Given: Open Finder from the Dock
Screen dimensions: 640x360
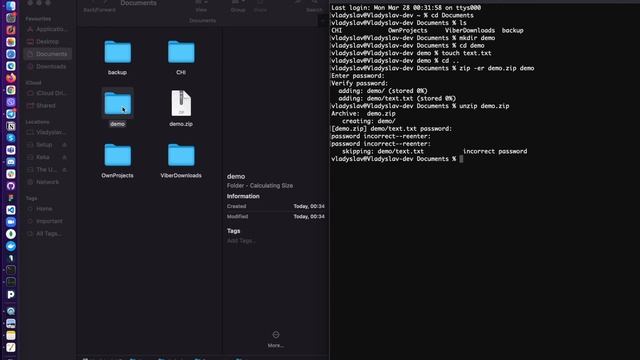Looking at the screenshot, I should 11,6.
